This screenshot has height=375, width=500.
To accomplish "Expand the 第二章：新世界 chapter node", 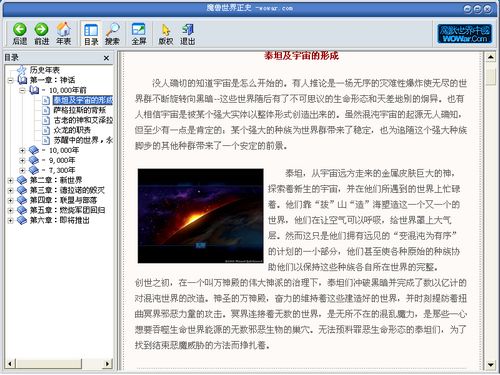I will point(10,180).
